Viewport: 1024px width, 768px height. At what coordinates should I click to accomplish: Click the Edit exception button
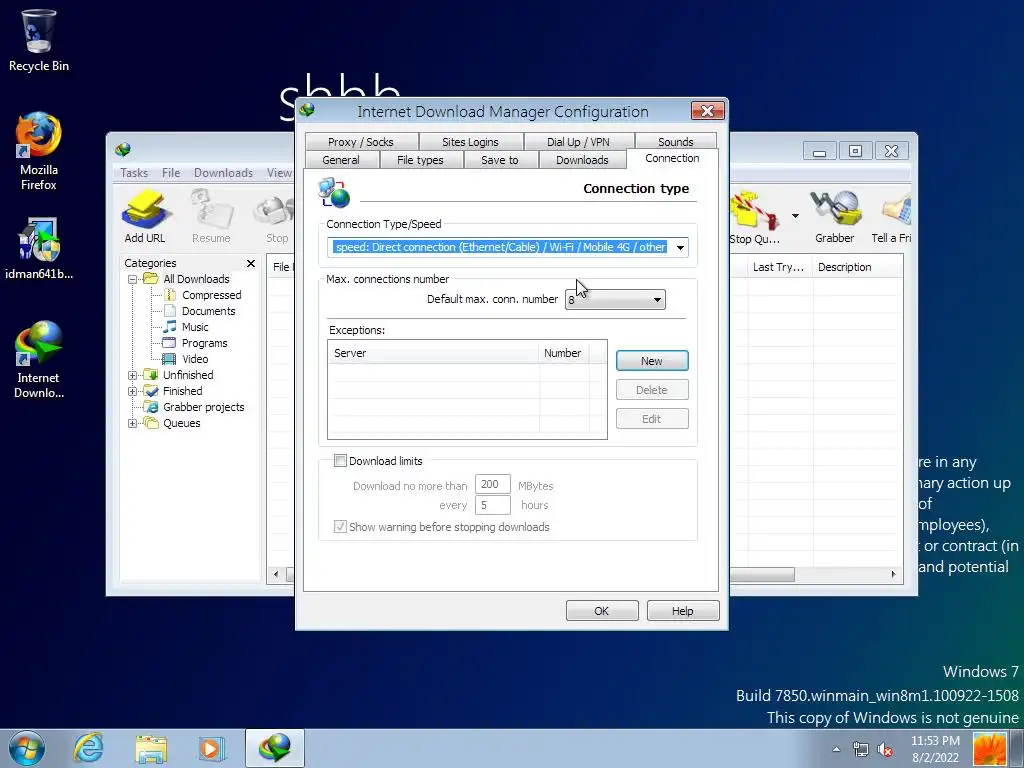(652, 419)
